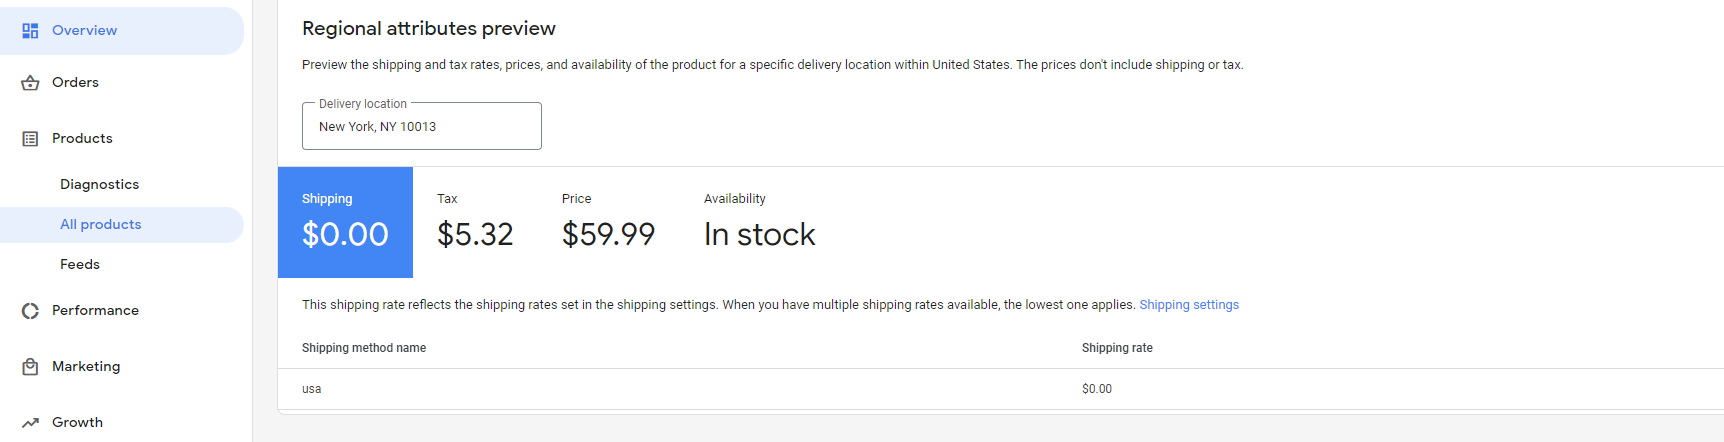
Task: Select All products in sidebar
Action: tap(122, 225)
